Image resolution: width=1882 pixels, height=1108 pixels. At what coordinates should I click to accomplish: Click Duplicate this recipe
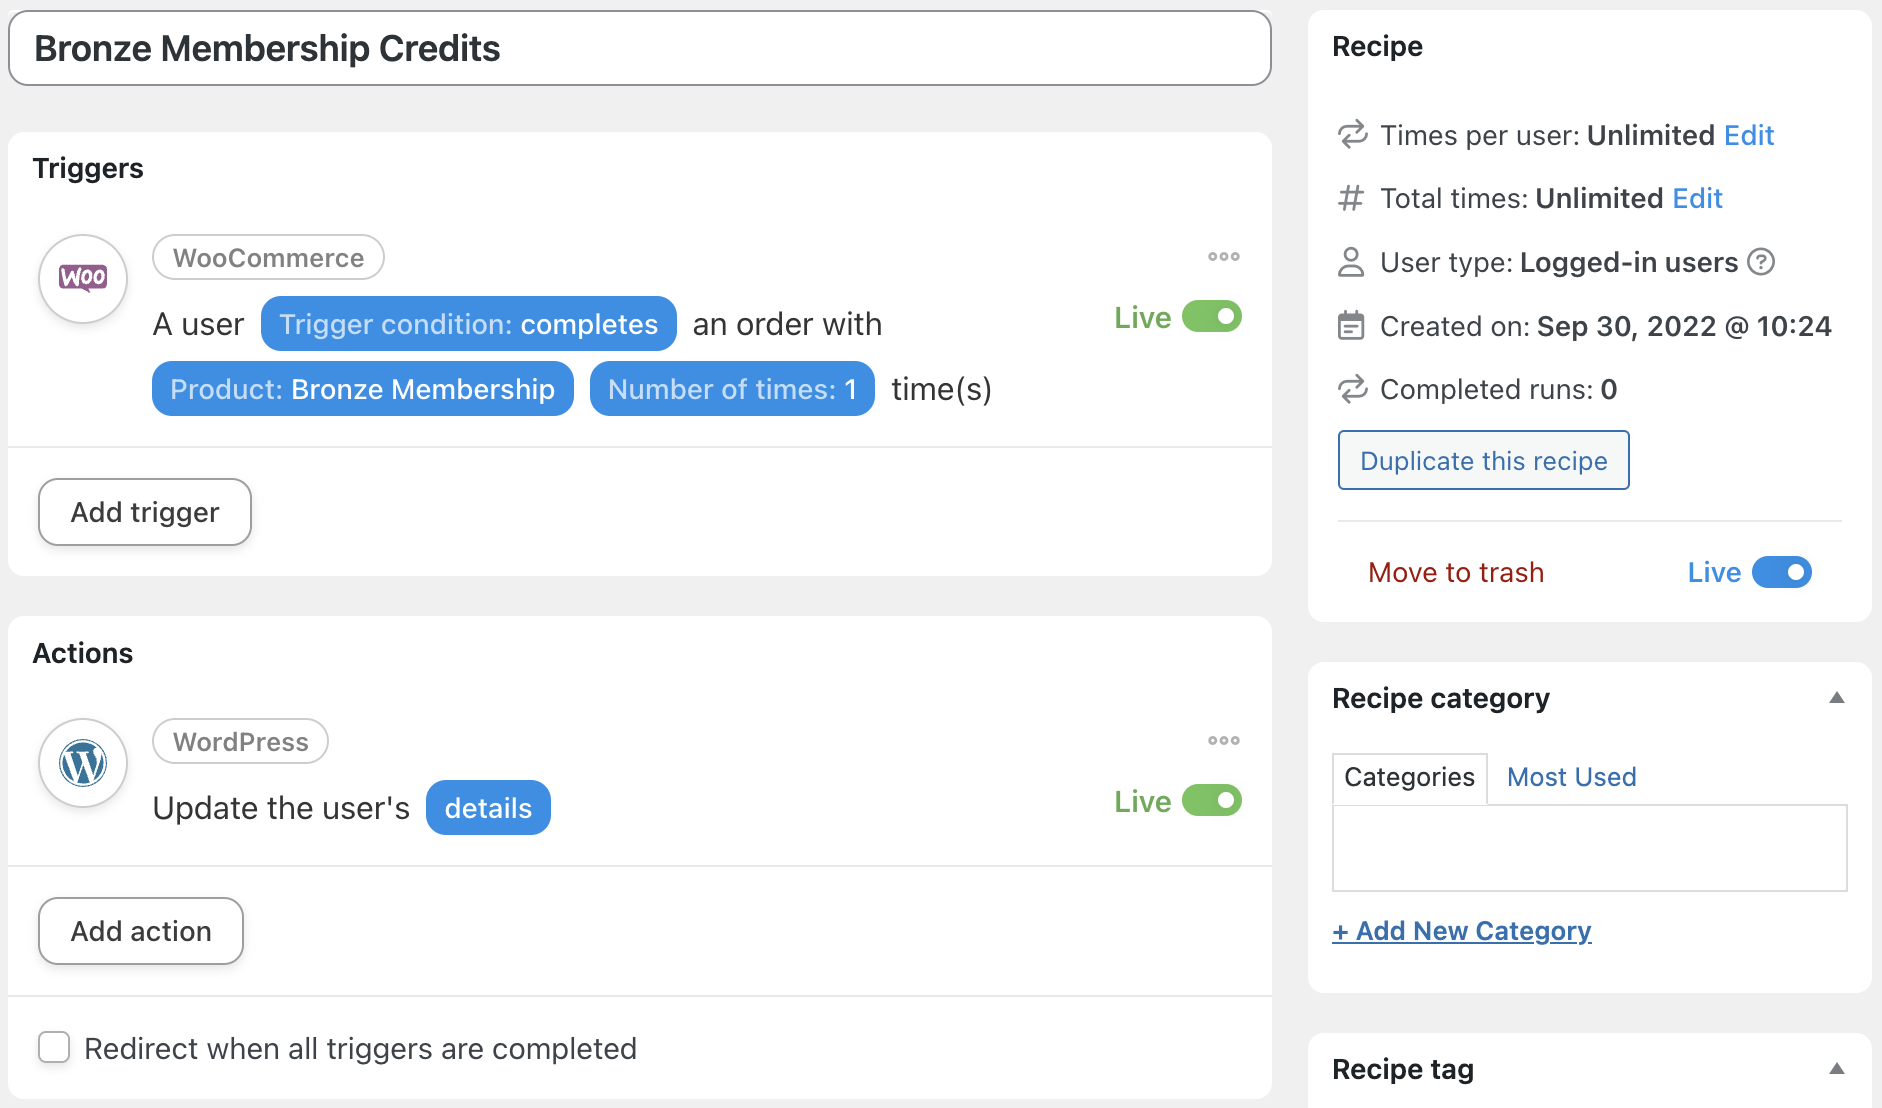(x=1484, y=460)
